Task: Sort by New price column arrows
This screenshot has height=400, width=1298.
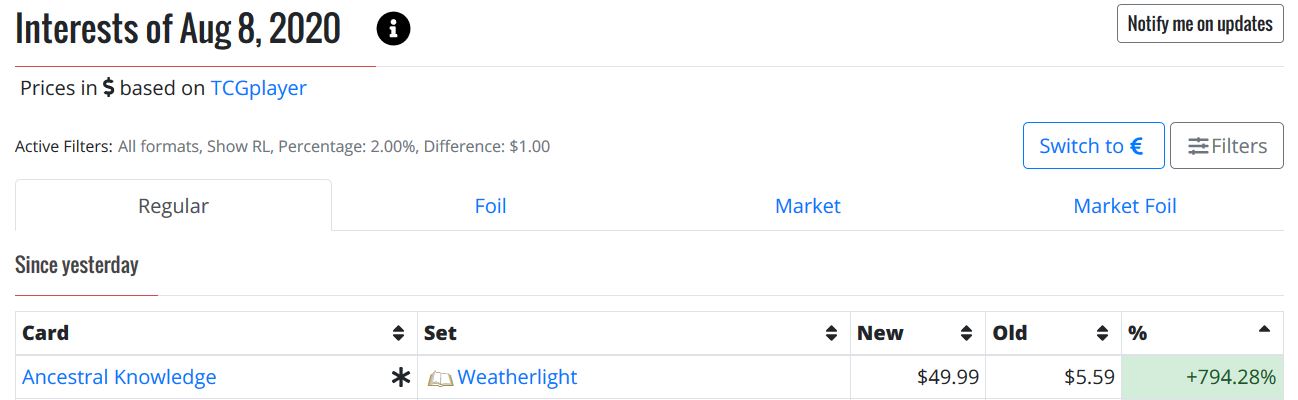Action: 966,334
